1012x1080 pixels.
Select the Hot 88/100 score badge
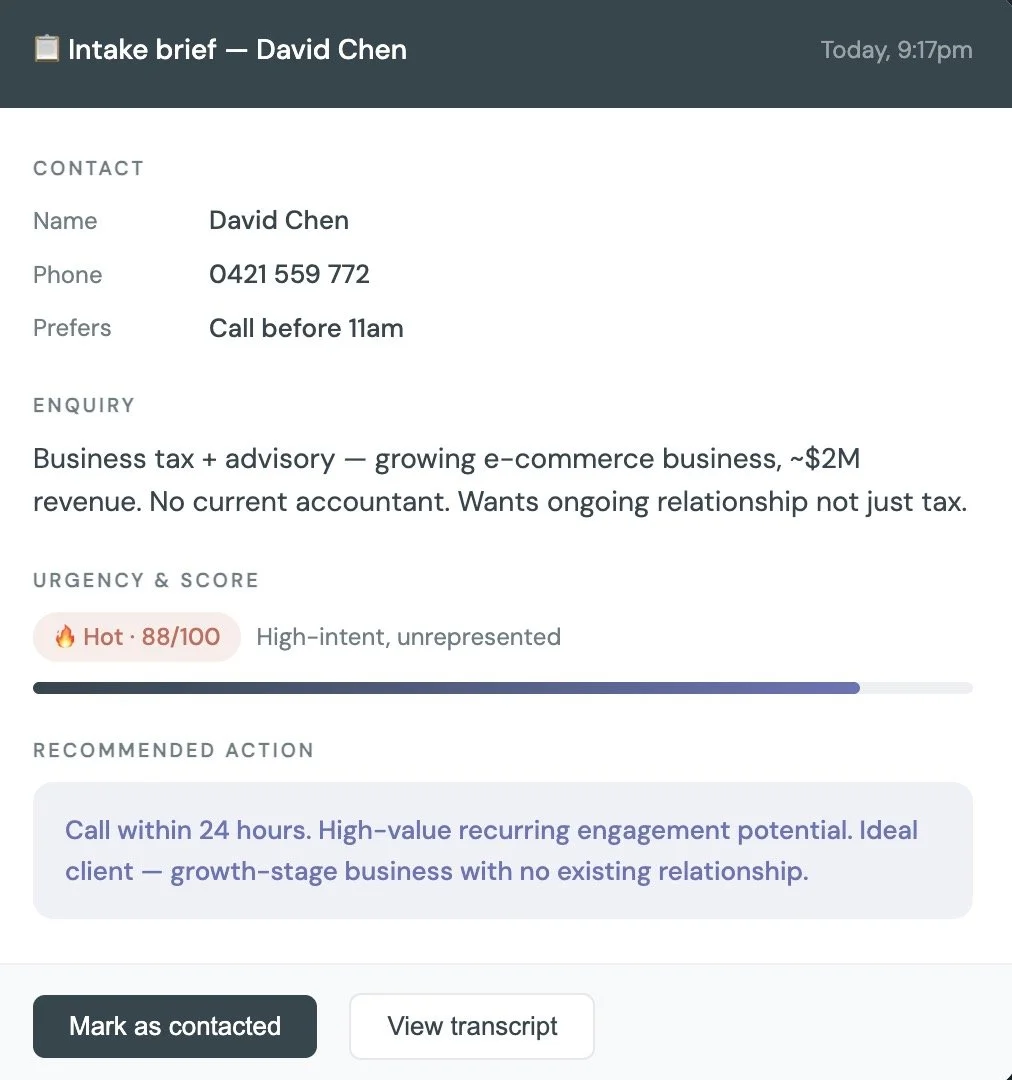click(137, 637)
